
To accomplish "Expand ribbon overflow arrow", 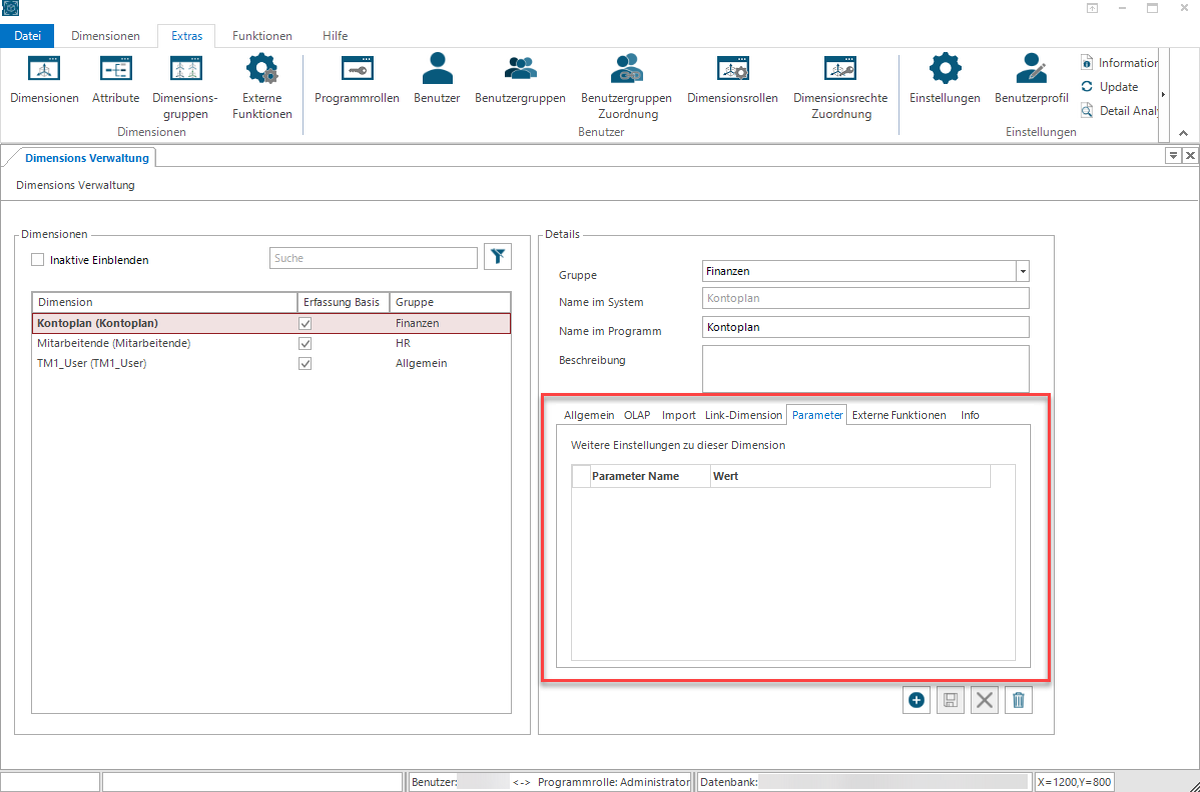I will click(1163, 94).
